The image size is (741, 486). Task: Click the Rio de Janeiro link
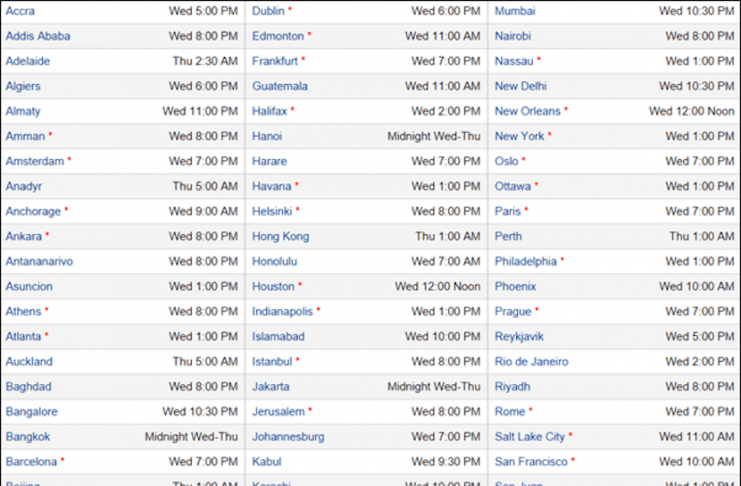point(532,362)
